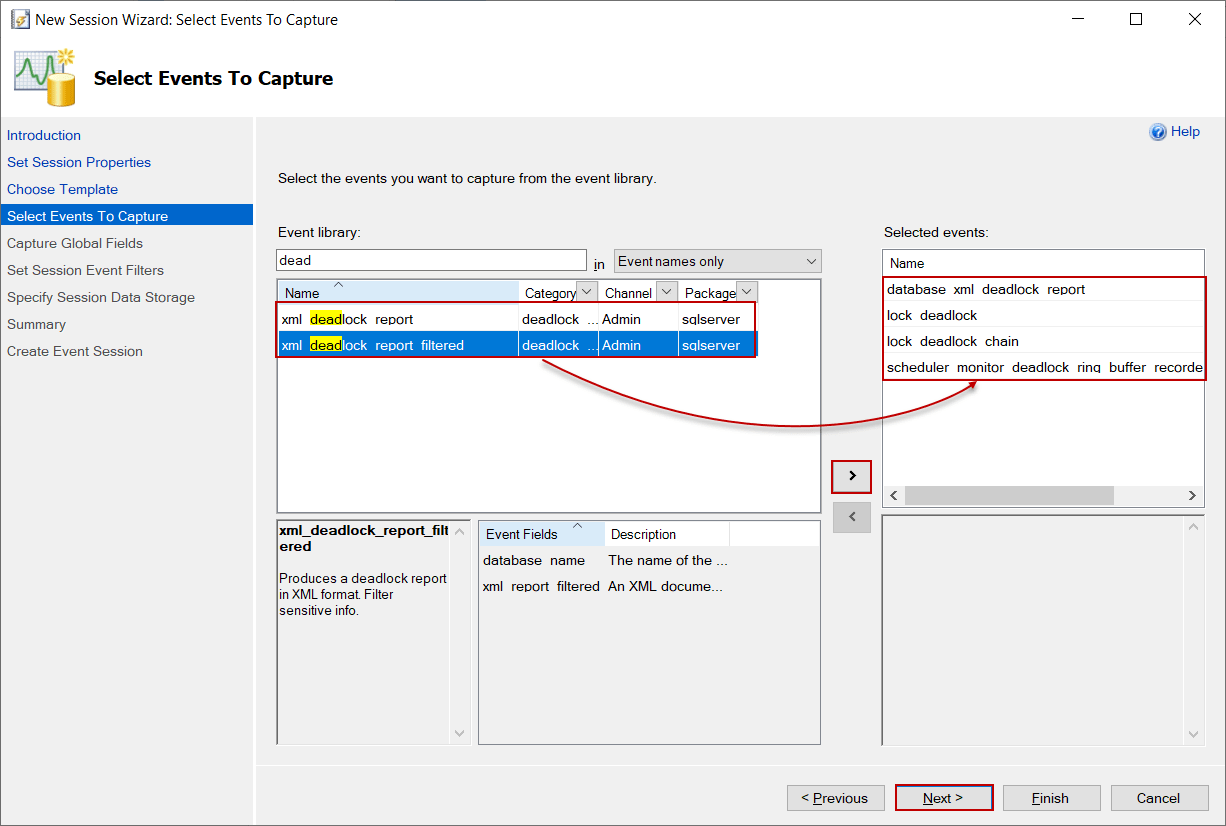
Task: Click the Event library search field
Action: point(430,260)
